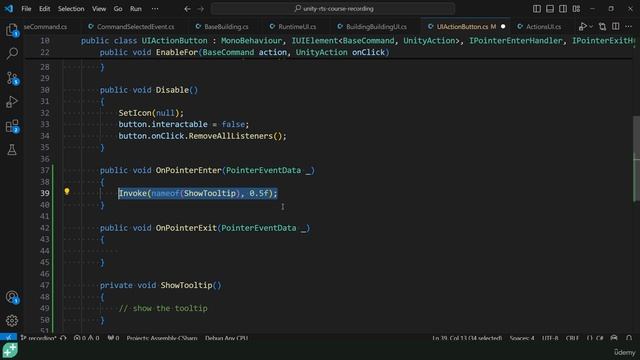Open the notifications bell
This screenshot has height=360, width=640.
629,338
